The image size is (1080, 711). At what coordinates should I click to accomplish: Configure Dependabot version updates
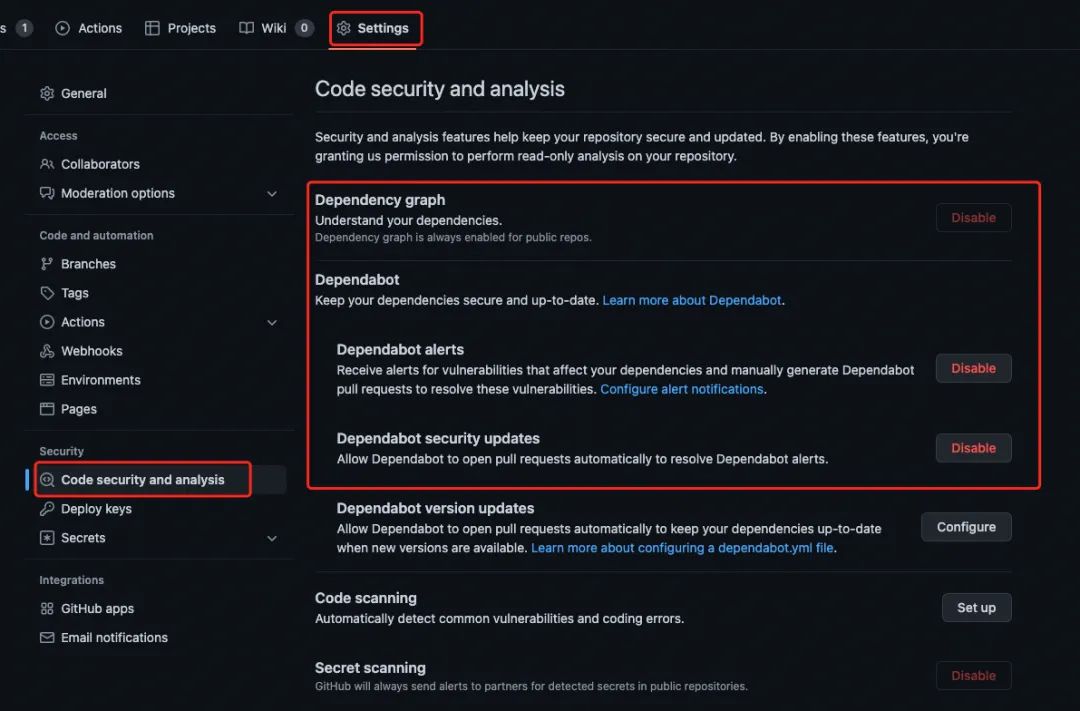[966, 527]
